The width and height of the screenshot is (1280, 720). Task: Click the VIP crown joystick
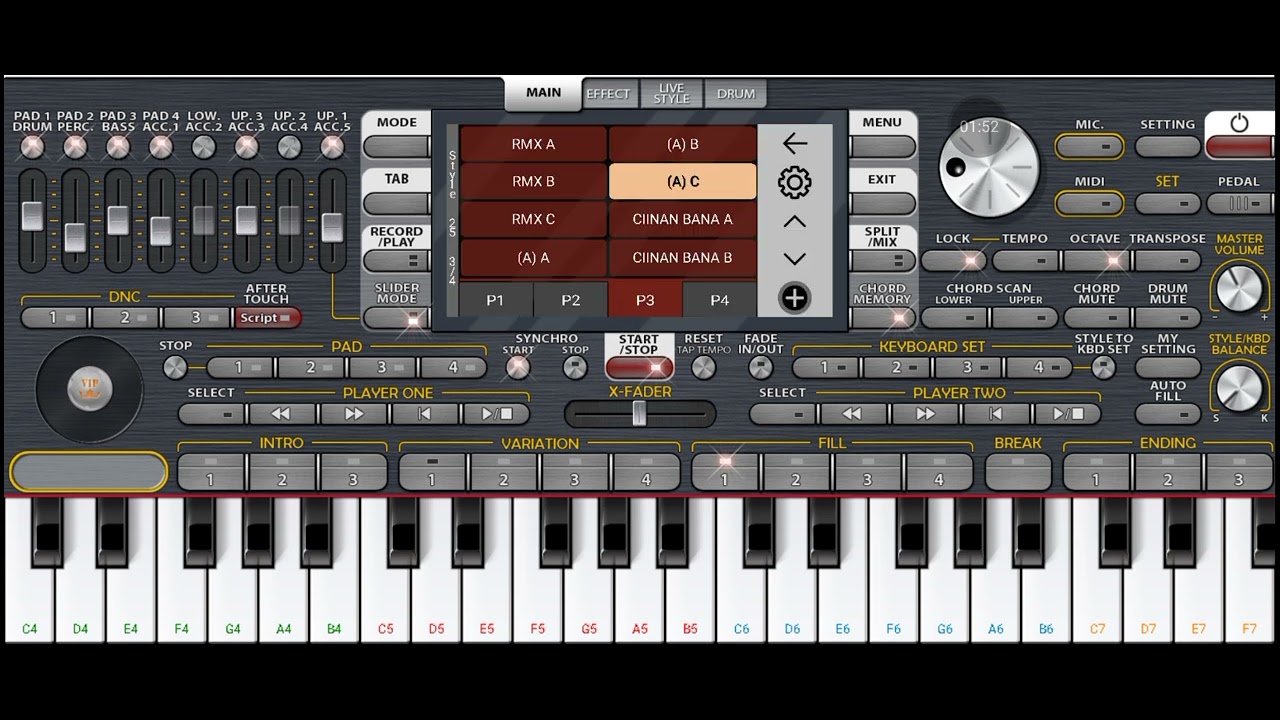pos(89,388)
